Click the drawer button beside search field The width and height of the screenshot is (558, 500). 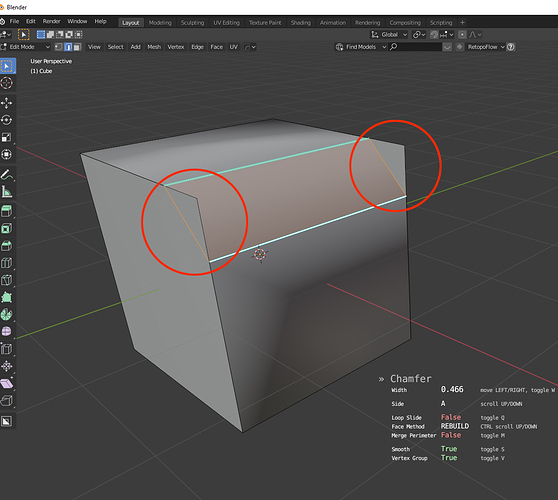(447, 47)
